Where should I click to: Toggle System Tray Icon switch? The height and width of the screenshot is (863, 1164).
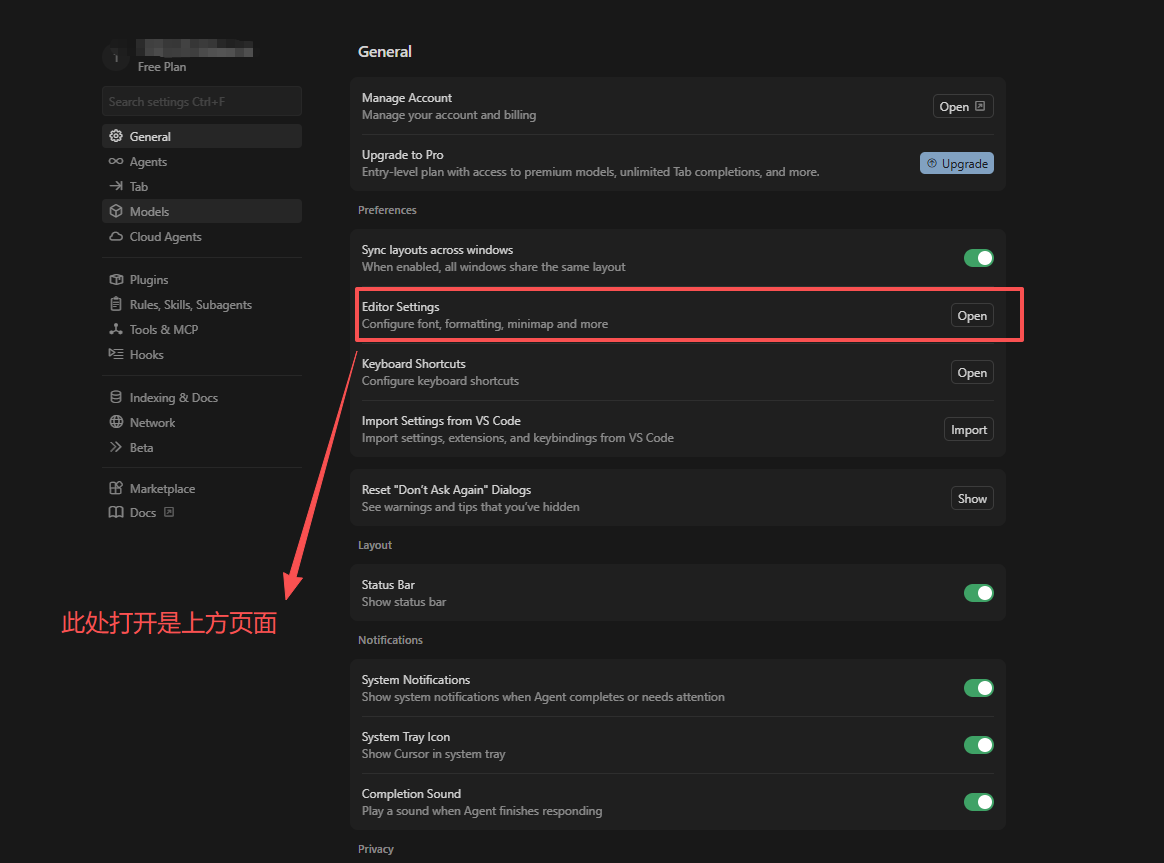tap(978, 745)
